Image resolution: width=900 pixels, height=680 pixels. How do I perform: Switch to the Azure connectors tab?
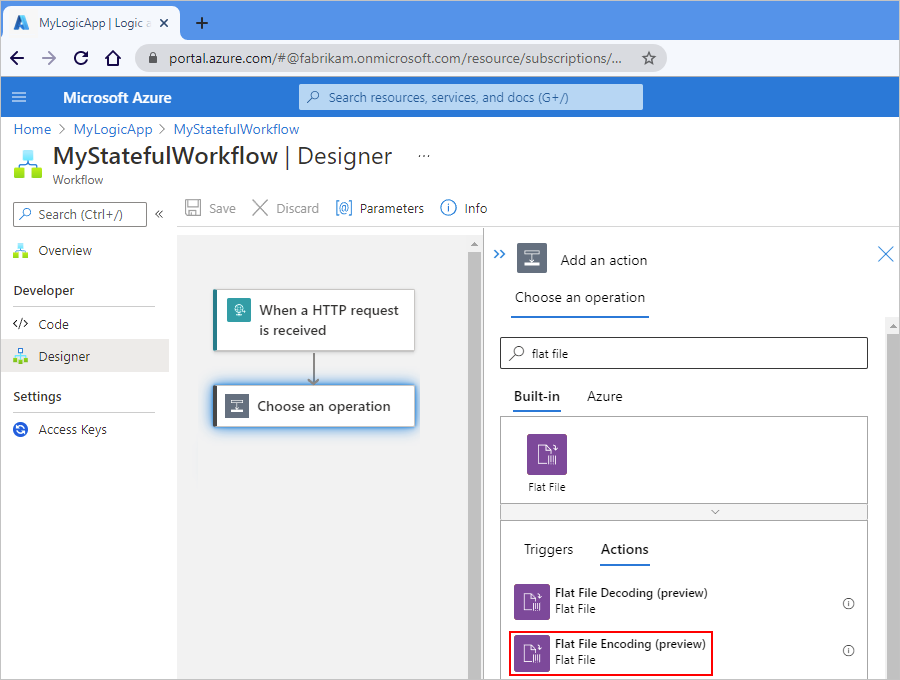pos(604,396)
